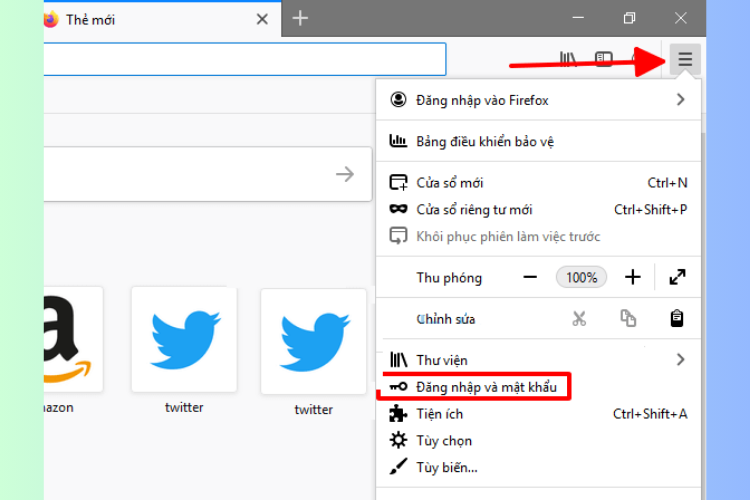Open "Thư viện" menu item
Viewport: 750px width, 500px height.
click(538, 360)
